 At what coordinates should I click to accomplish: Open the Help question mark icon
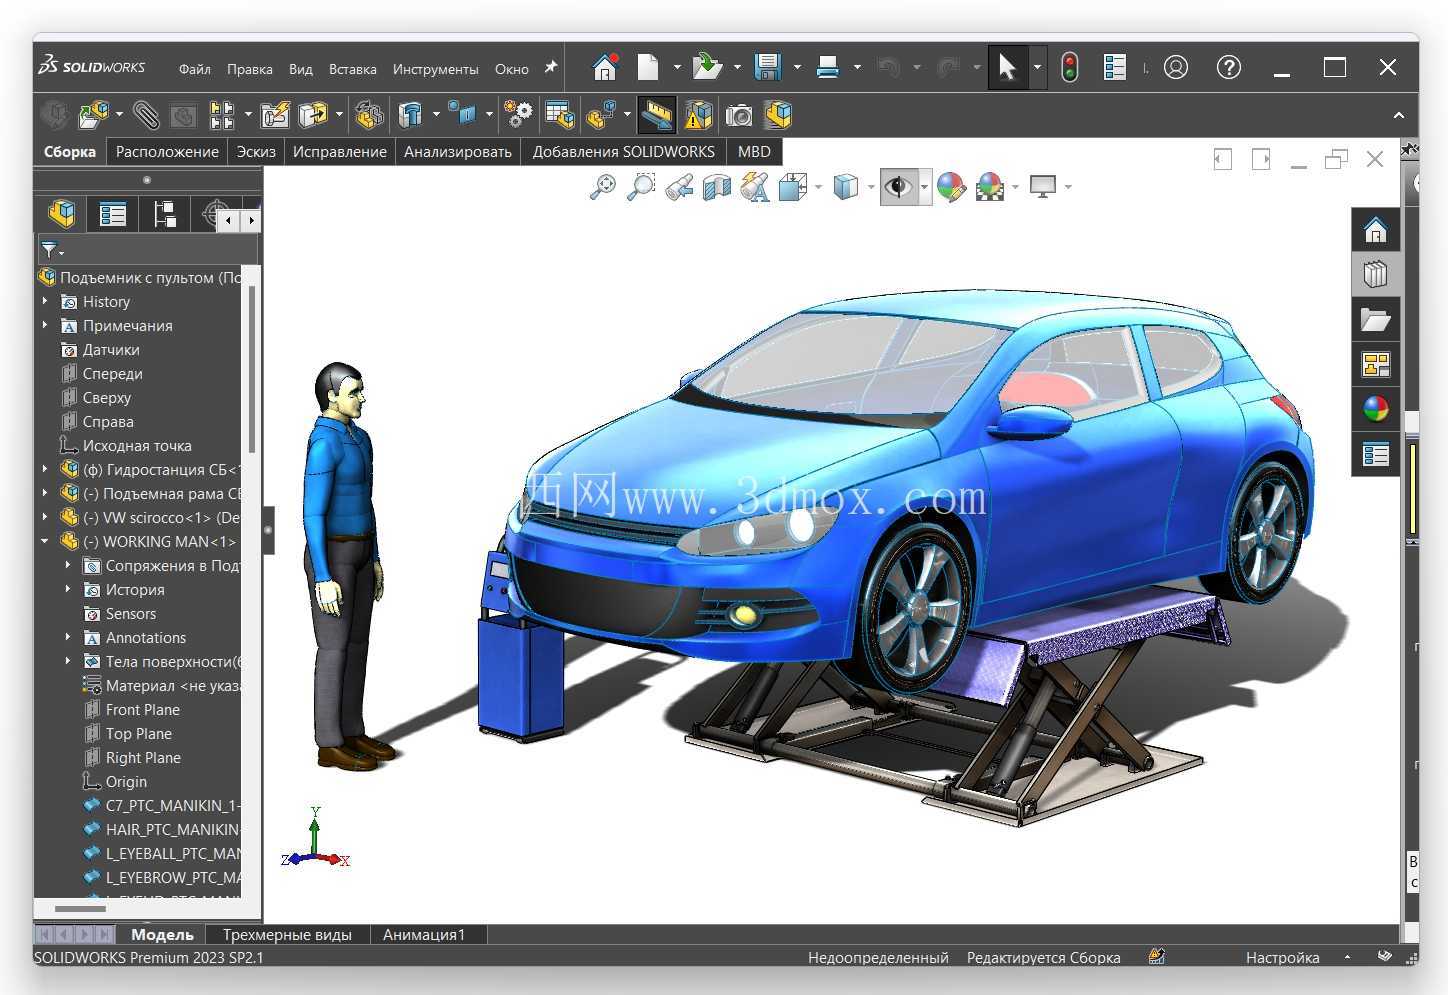point(1229,67)
